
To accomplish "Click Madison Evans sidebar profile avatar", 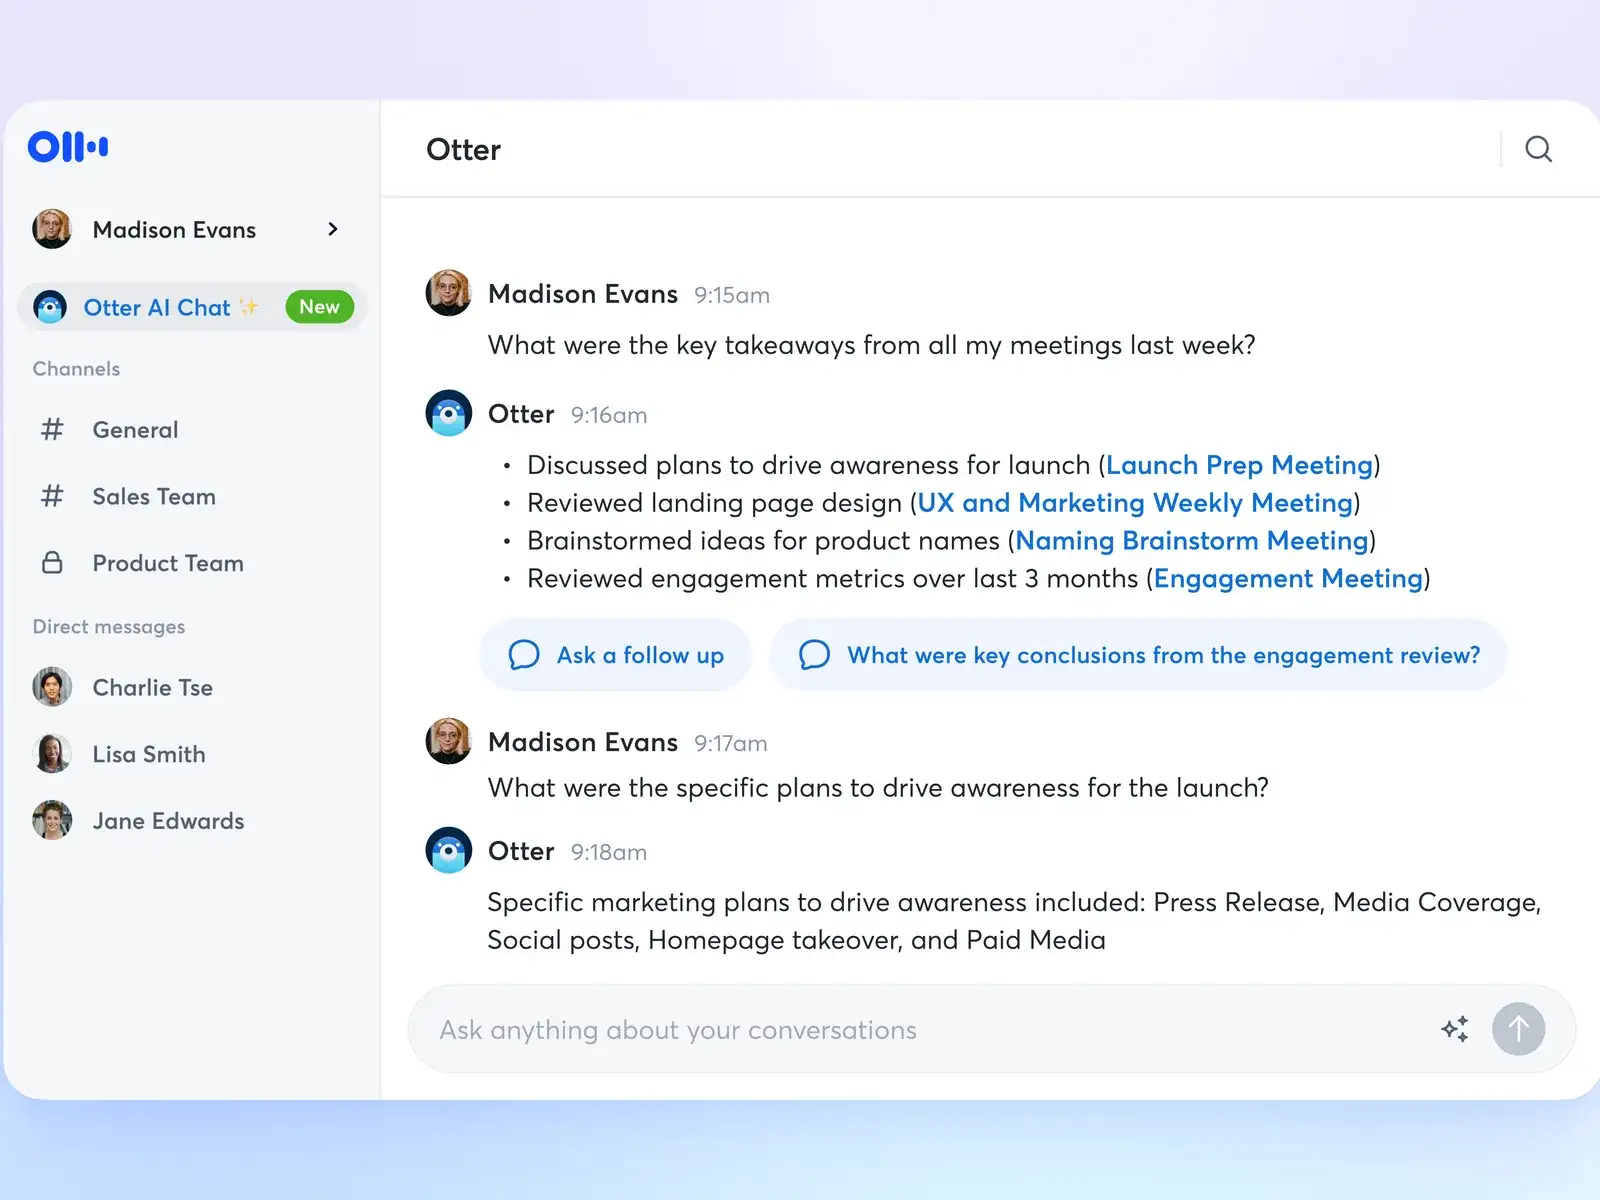I will (x=52, y=229).
